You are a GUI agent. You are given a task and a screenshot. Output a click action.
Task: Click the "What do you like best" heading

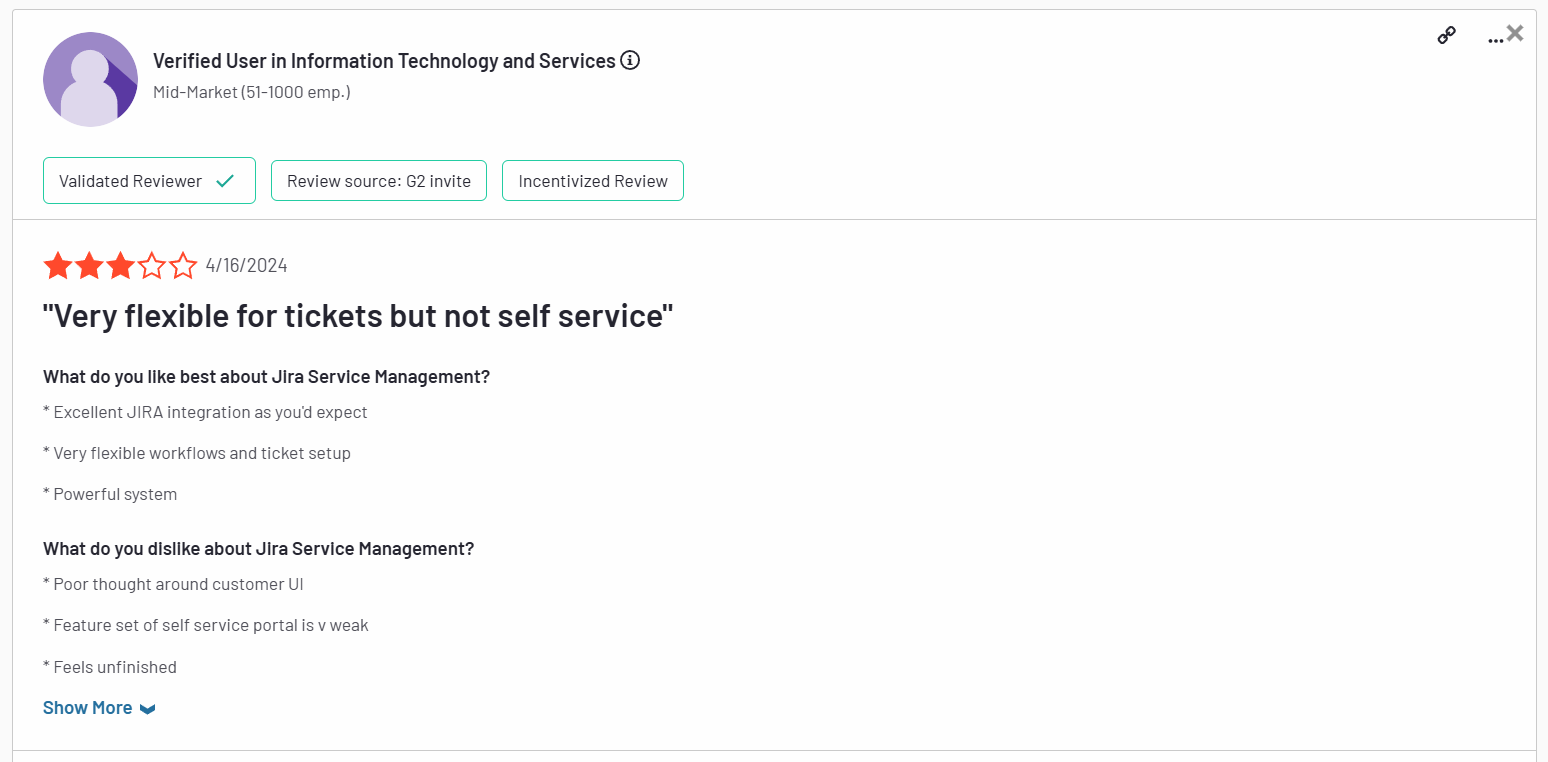click(266, 377)
